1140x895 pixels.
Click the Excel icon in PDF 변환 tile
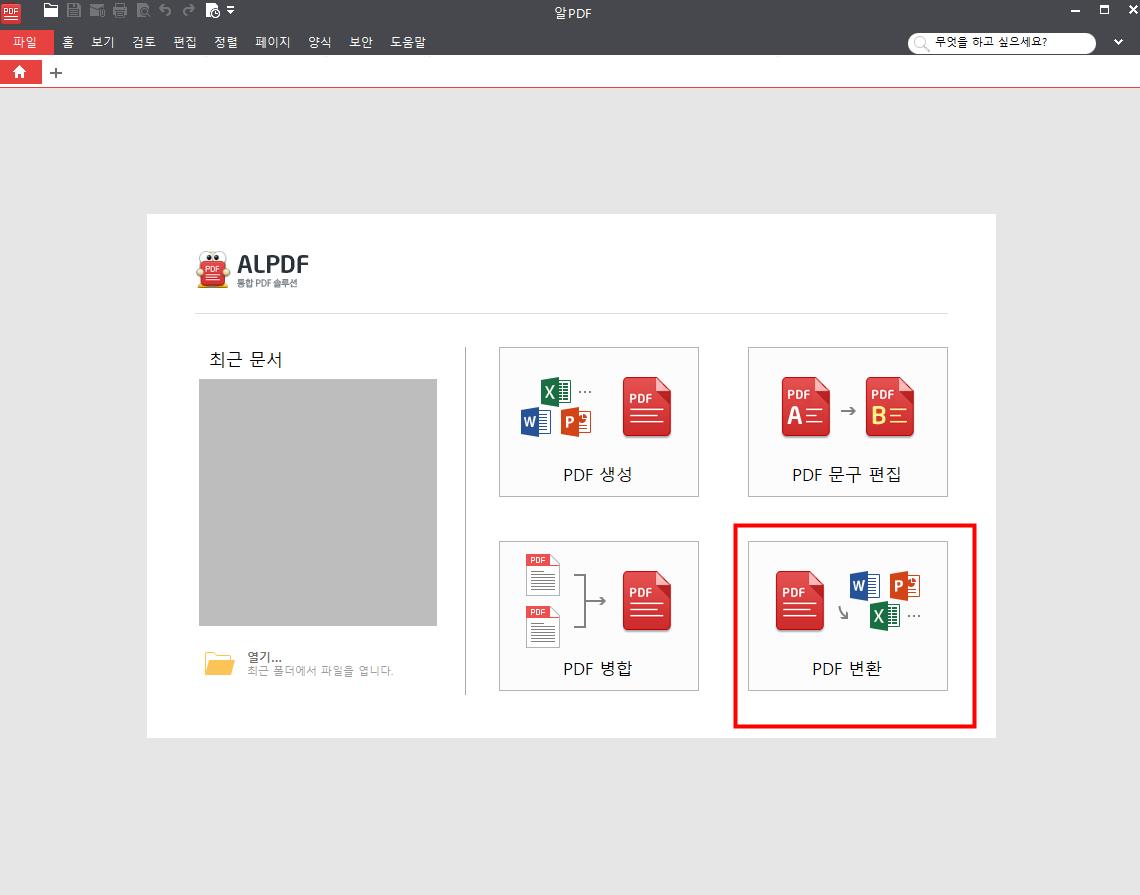pyautogui.click(x=884, y=616)
